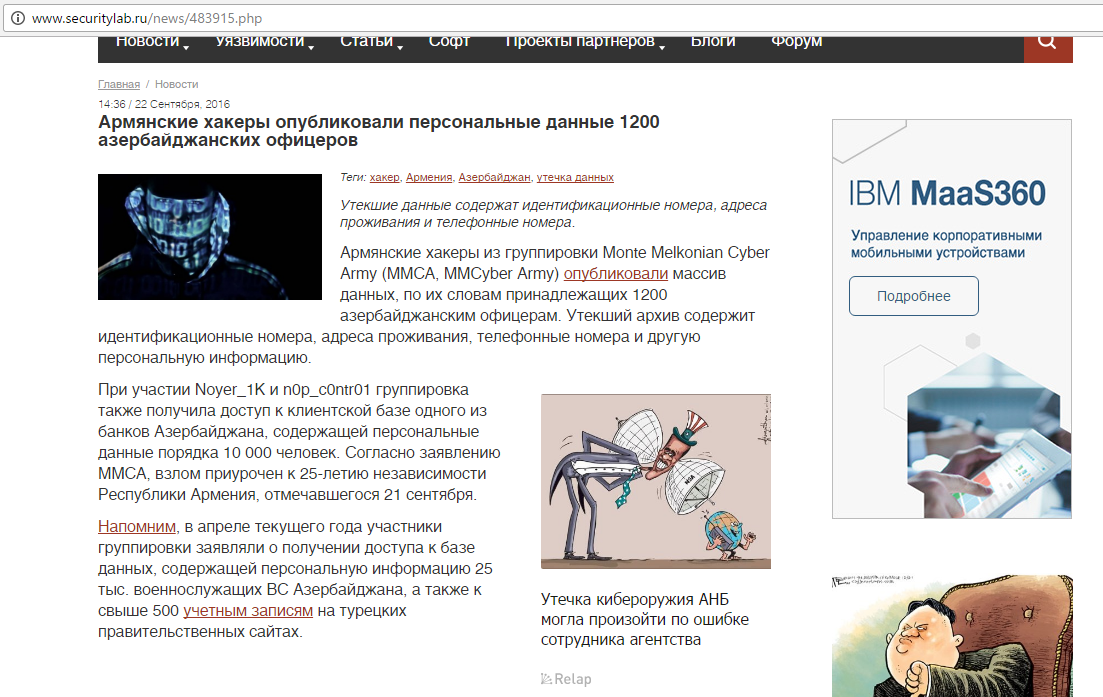Open the Уязвимости menu
This screenshot has width=1103, height=697.
[260, 42]
